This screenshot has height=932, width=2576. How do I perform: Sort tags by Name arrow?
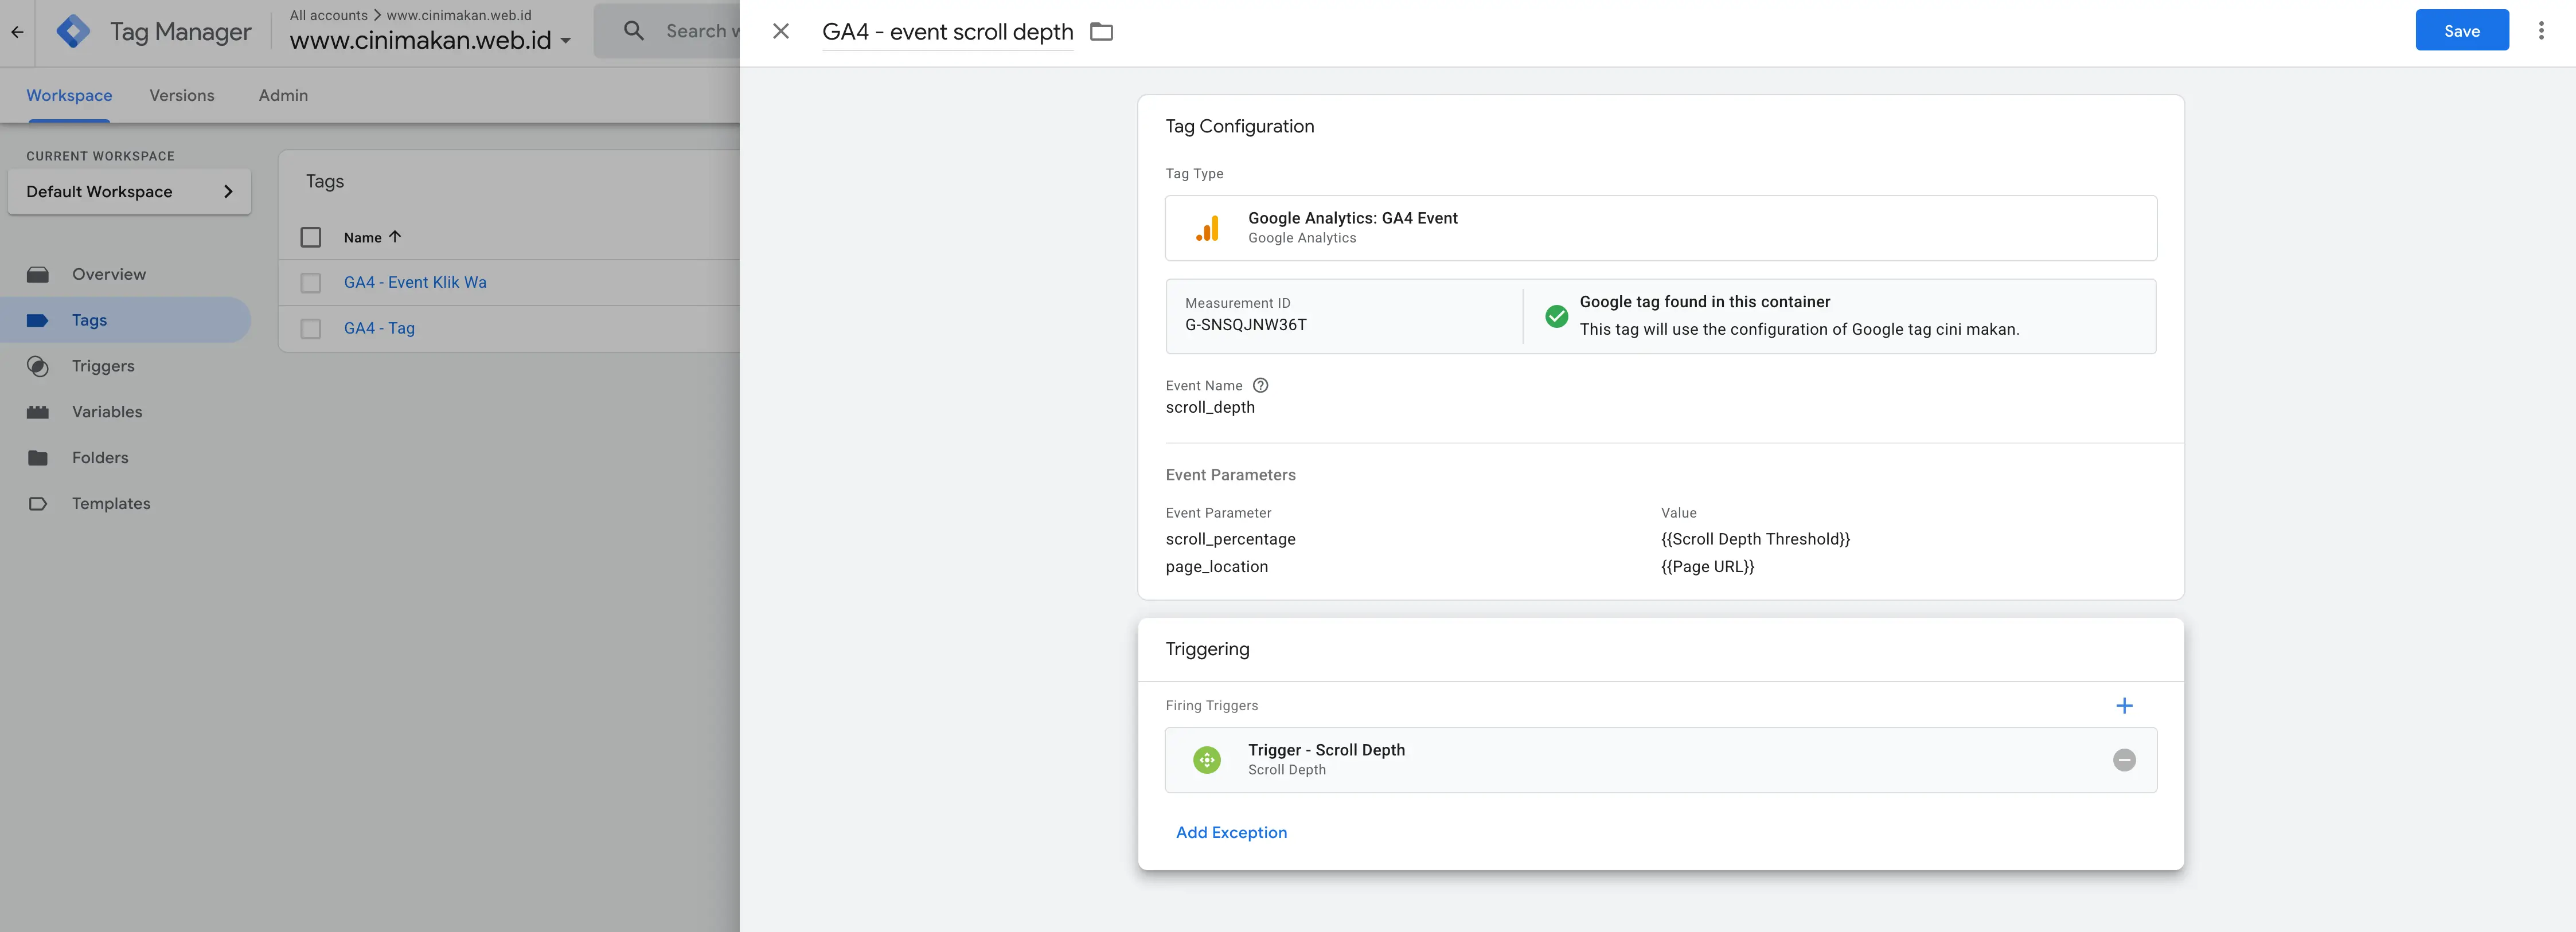click(x=395, y=237)
